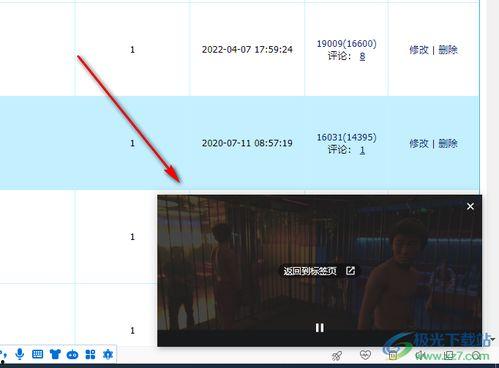Pause the picture-in-picture video

coord(320,328)
